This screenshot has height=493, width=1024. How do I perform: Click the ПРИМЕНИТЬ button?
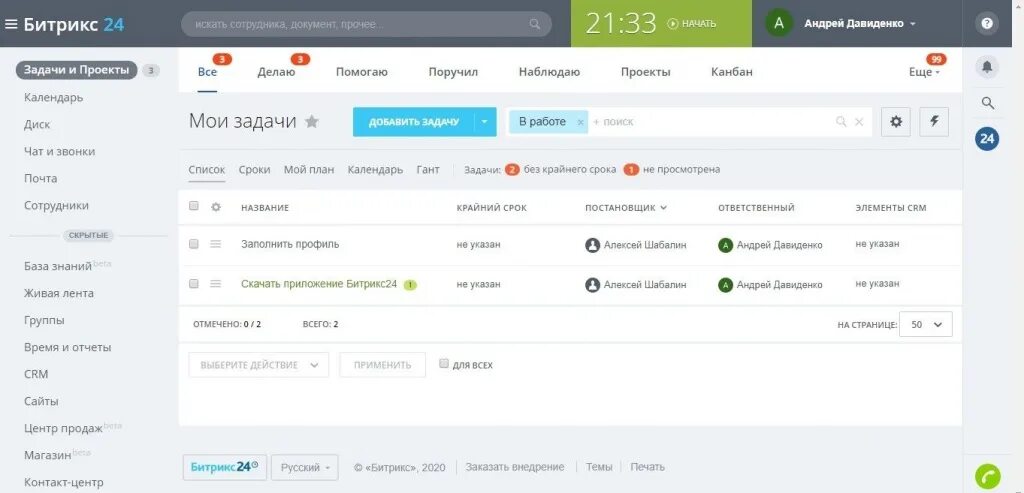[x=383, y=365]
